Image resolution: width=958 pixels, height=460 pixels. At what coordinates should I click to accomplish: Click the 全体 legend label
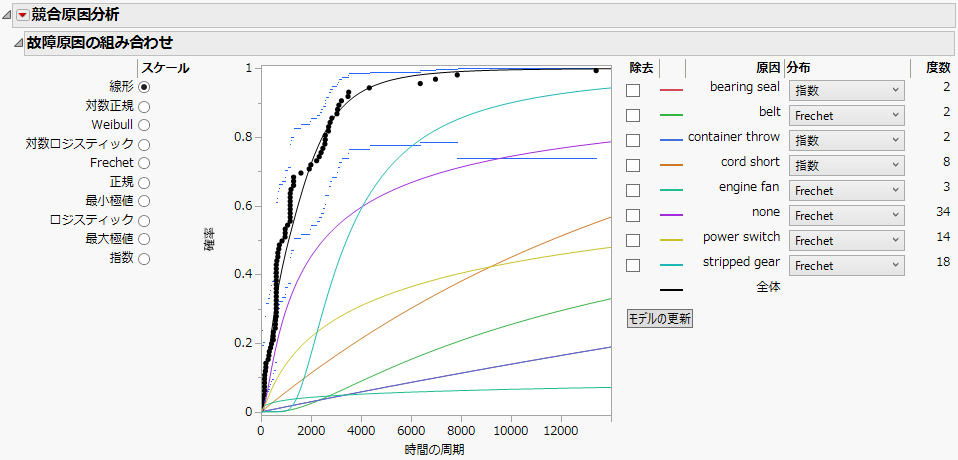(768, 285)
